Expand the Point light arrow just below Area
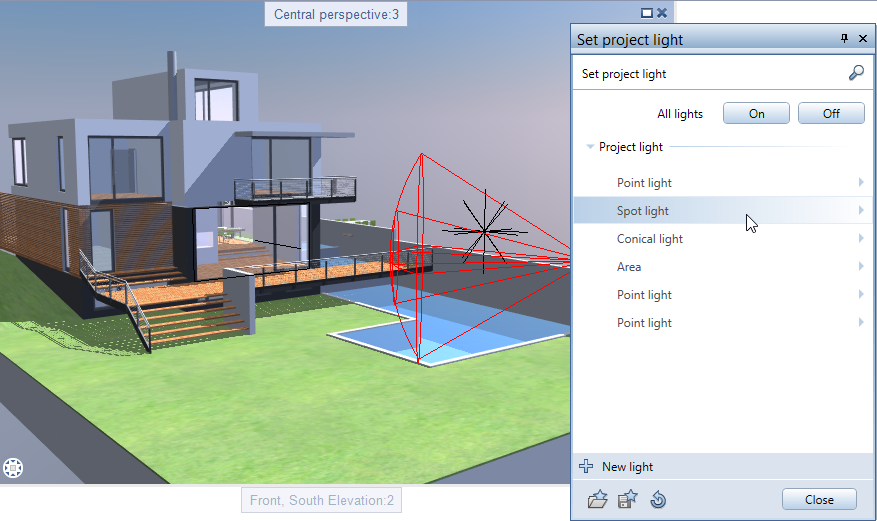The image size is (877, 521). [861, 294]
